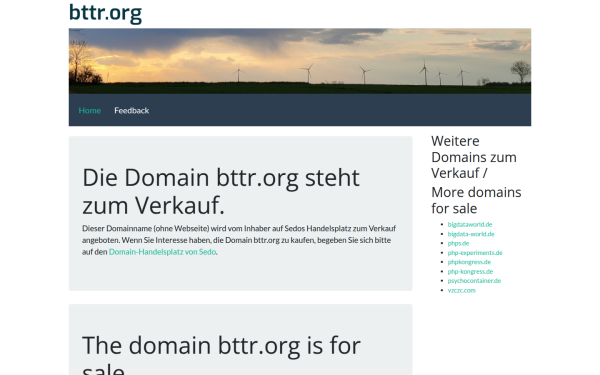The image size is (600, 375).
Task: Click the paragraph starting 'Dieser Domainname (ohne Webseite)'
Action: 239,240
